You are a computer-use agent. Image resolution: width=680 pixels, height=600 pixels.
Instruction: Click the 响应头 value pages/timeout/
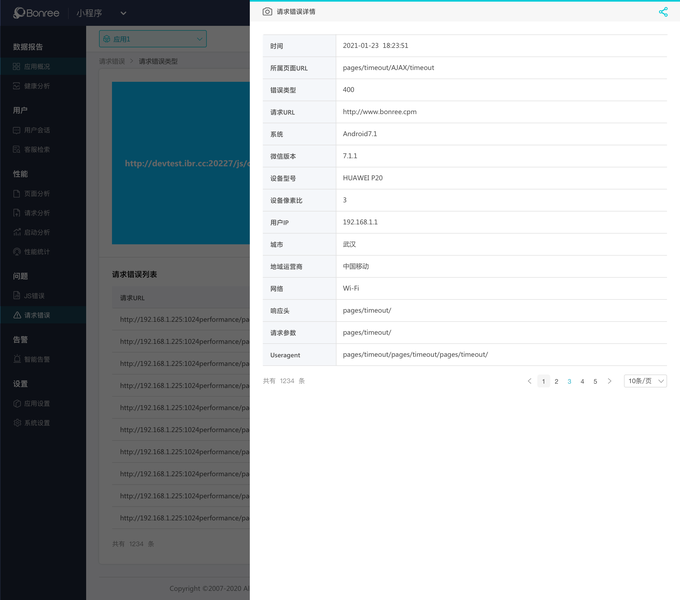click(367, 310)
